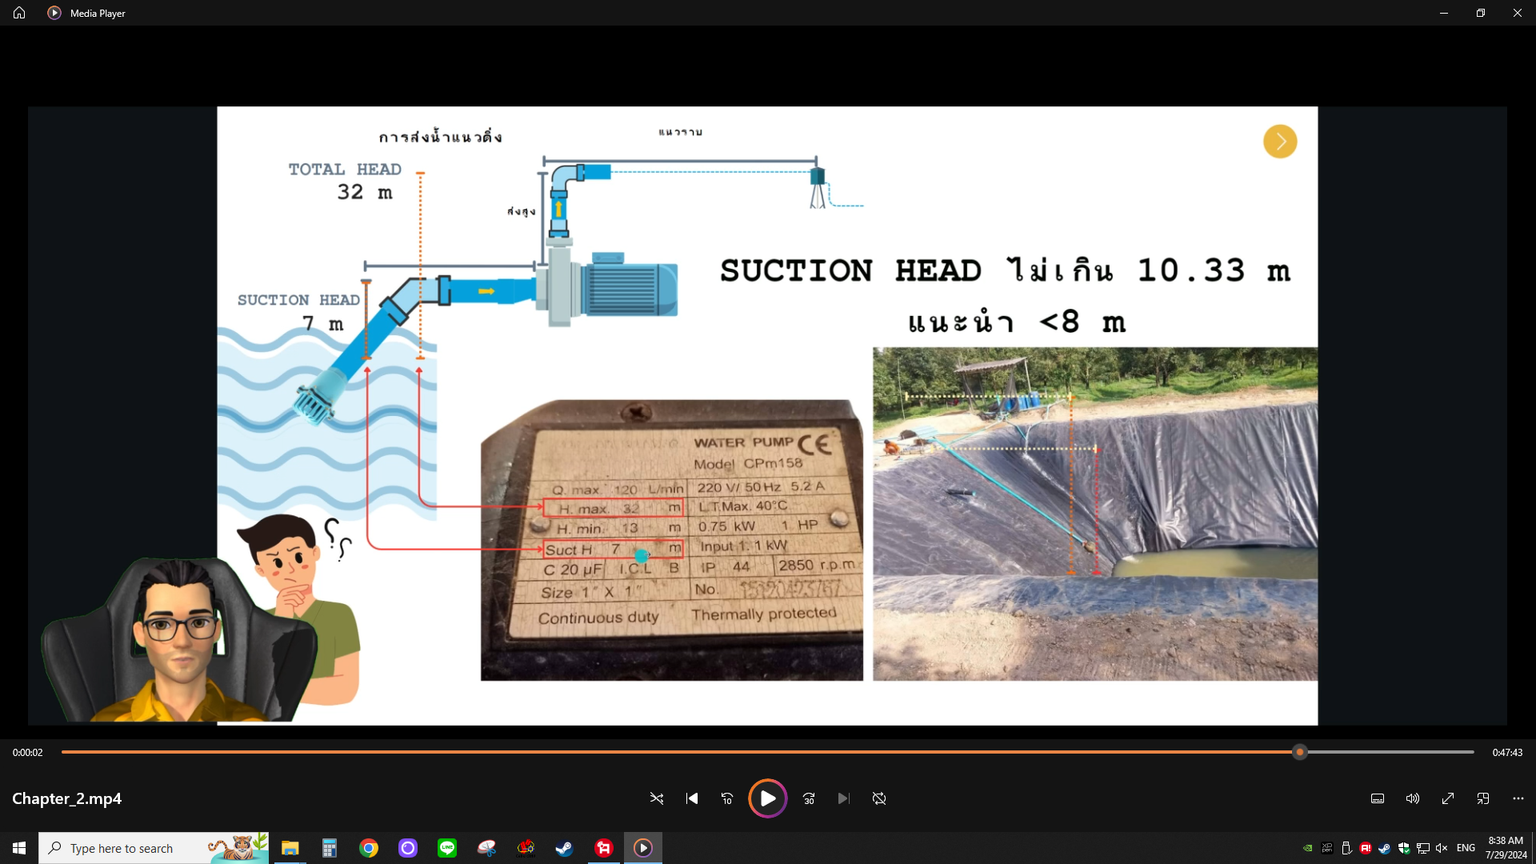The image size is (1536, 864).
Task: Go to previous track
Action: [692, 798]
